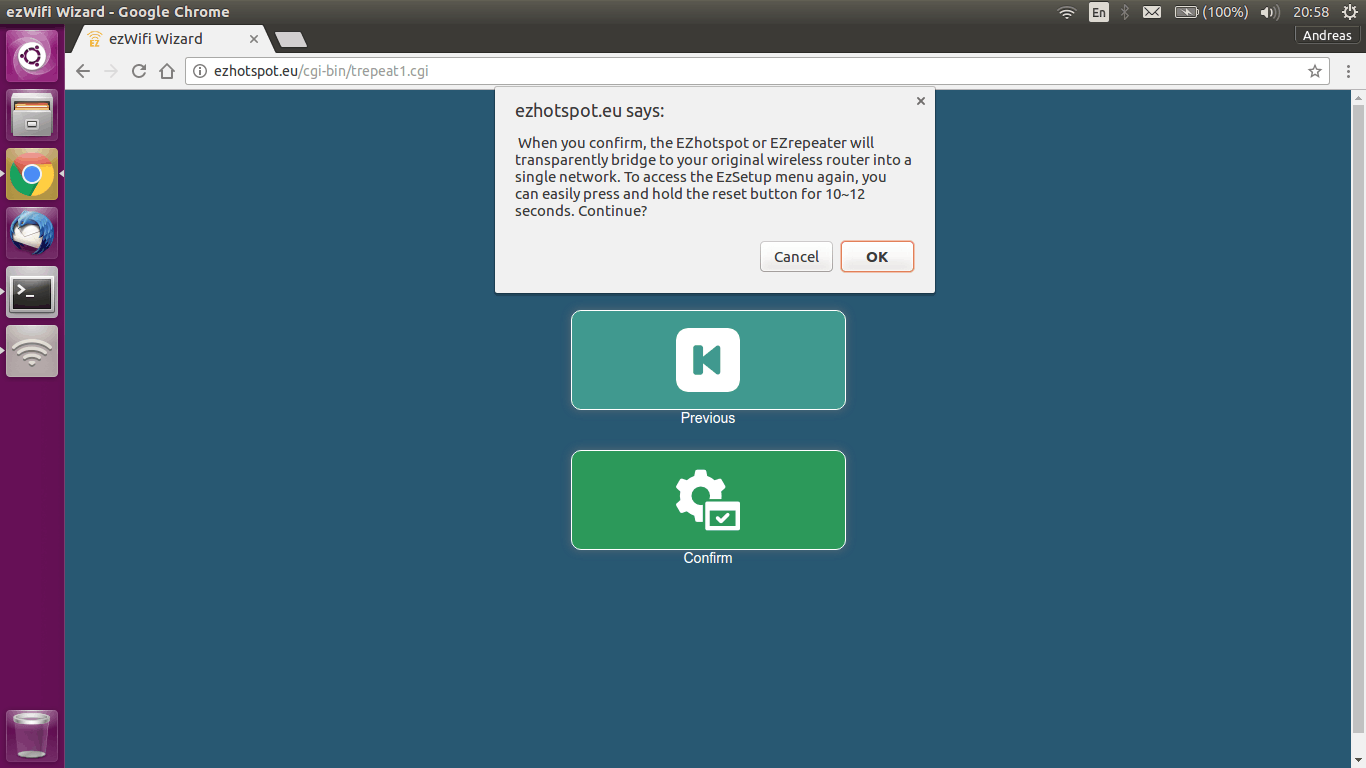Viewport: 1366px width, 768px height.
Task: Dismiss the dialog with the X
Action: 921,101
